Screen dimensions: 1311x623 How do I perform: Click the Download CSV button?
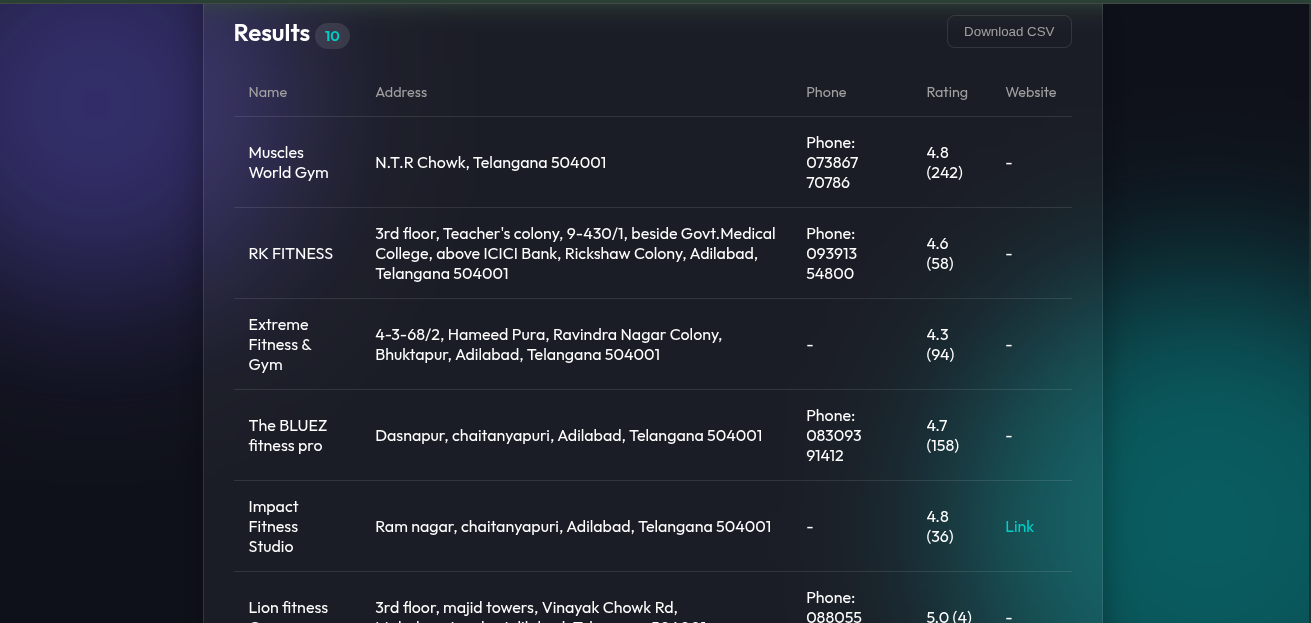1008,32
